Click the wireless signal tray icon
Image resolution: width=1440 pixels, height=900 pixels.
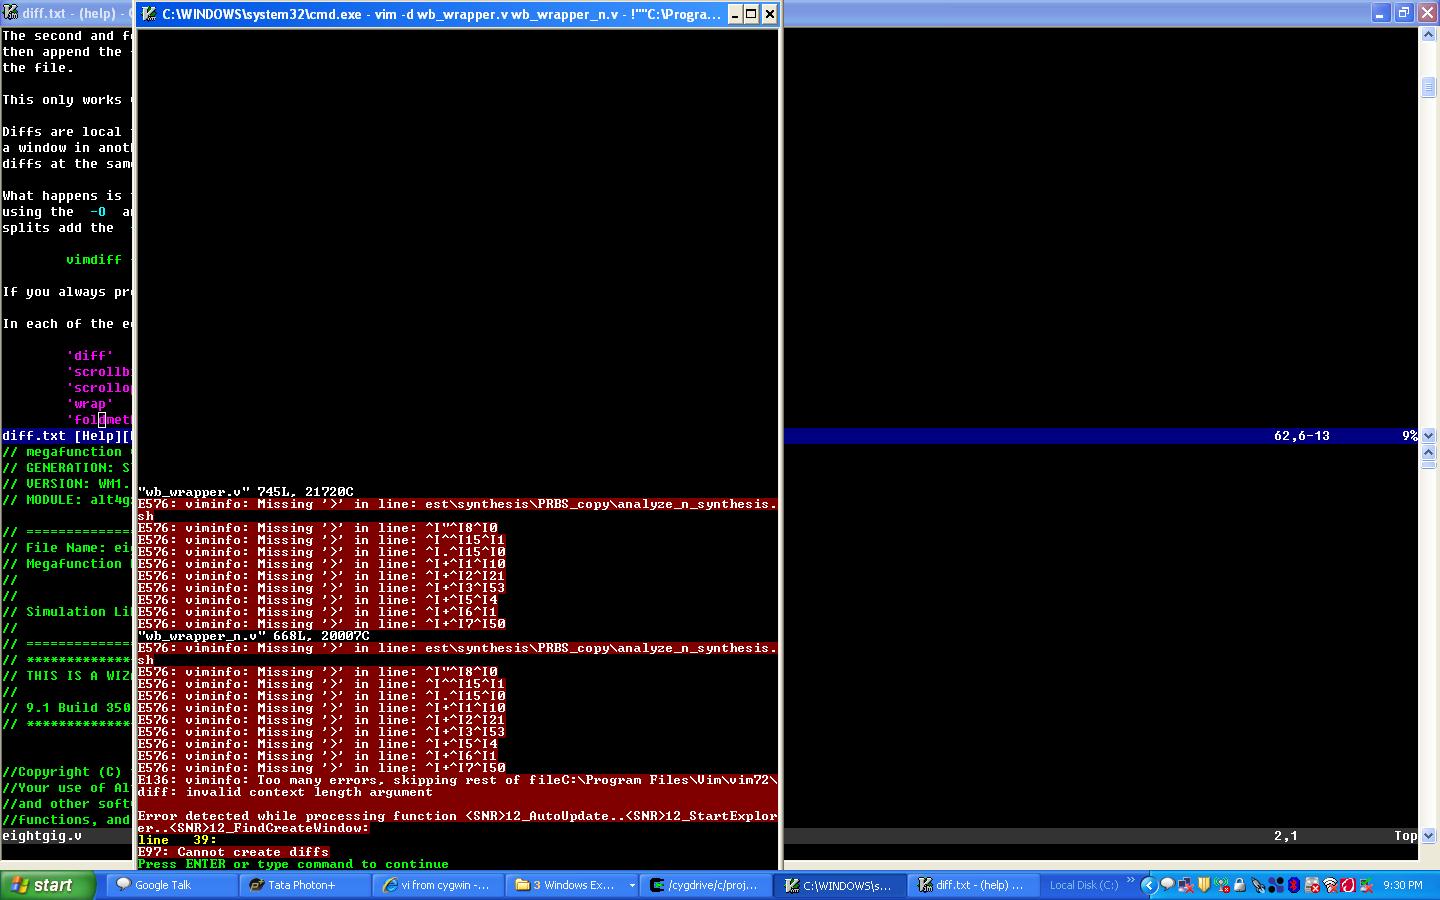click(x=1330, y=885)
